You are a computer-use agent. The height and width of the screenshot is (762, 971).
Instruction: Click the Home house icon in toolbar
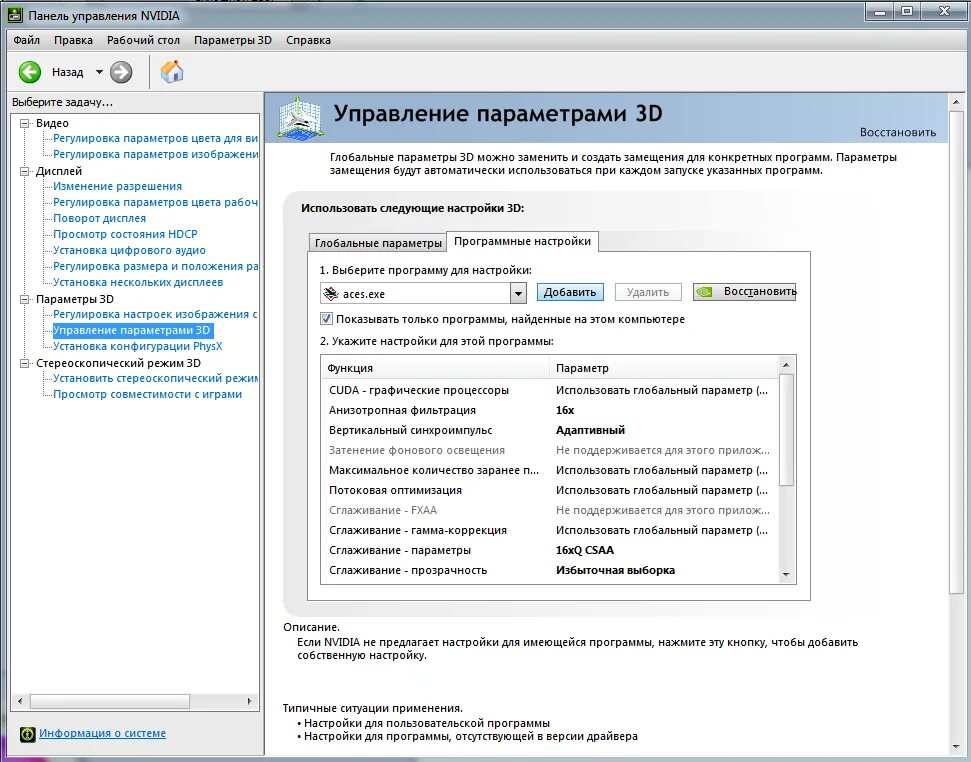172,72
